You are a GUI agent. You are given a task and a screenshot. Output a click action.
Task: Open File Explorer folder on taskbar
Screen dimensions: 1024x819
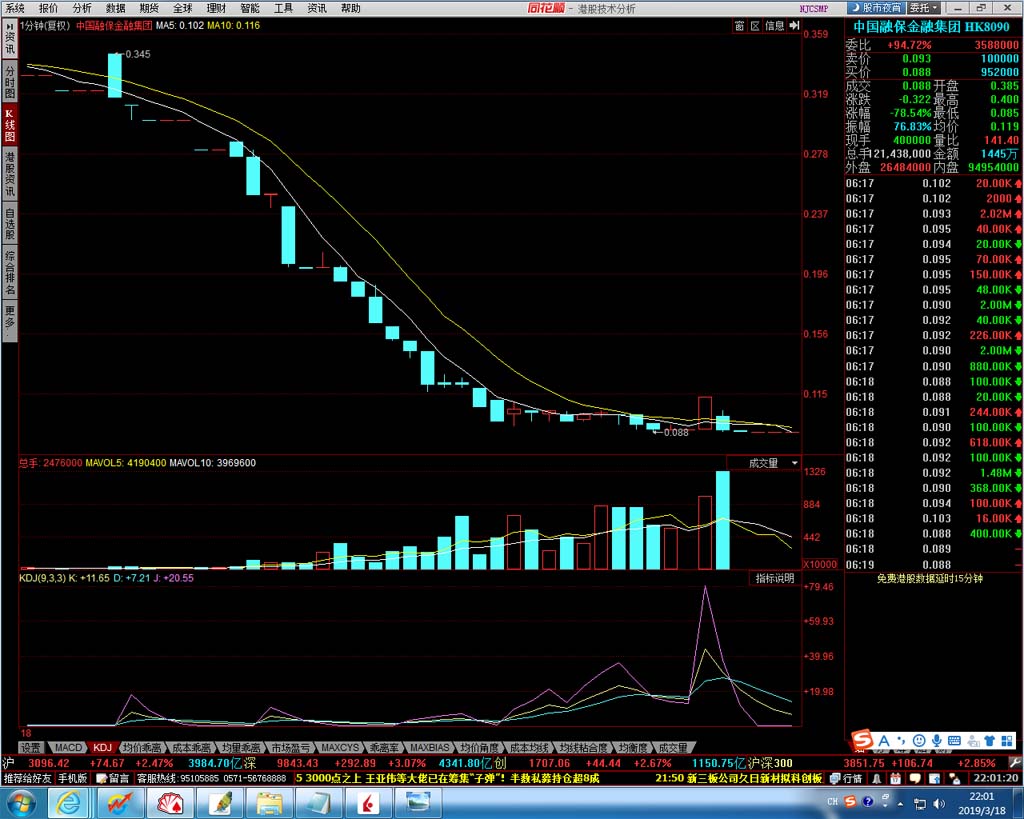268,803
